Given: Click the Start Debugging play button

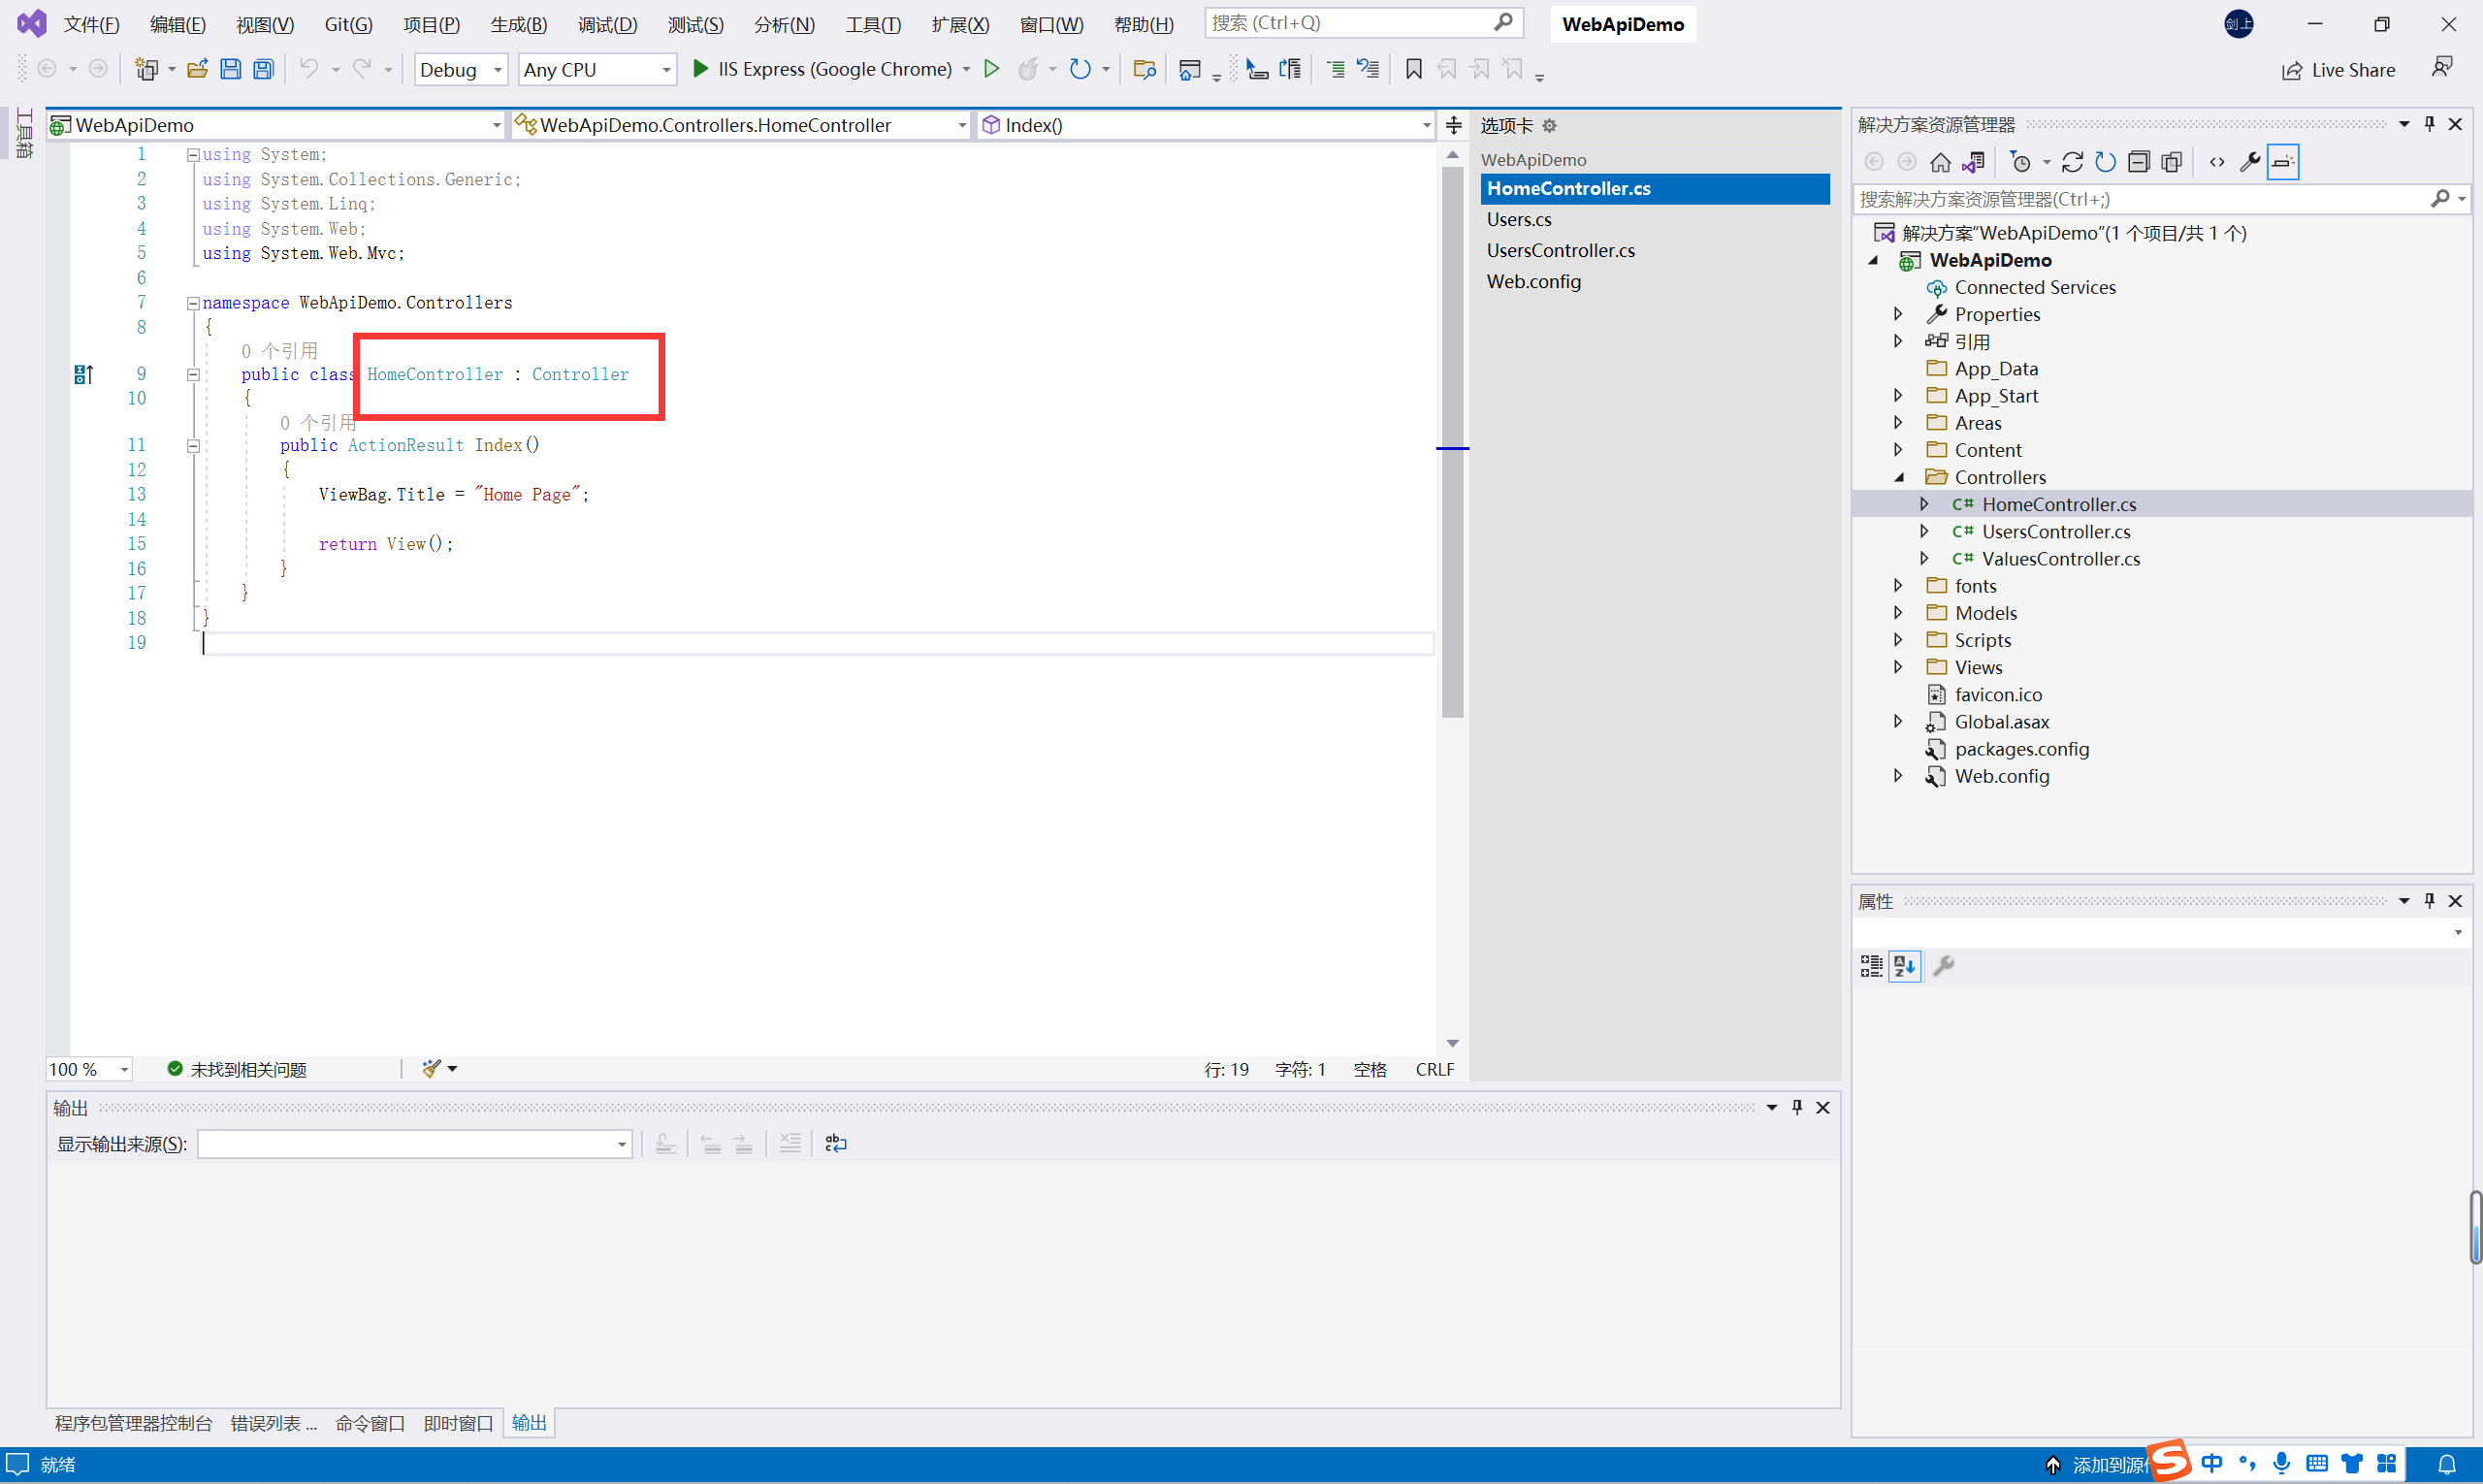Looking at the screenshot, I should (x=701, y=69).
